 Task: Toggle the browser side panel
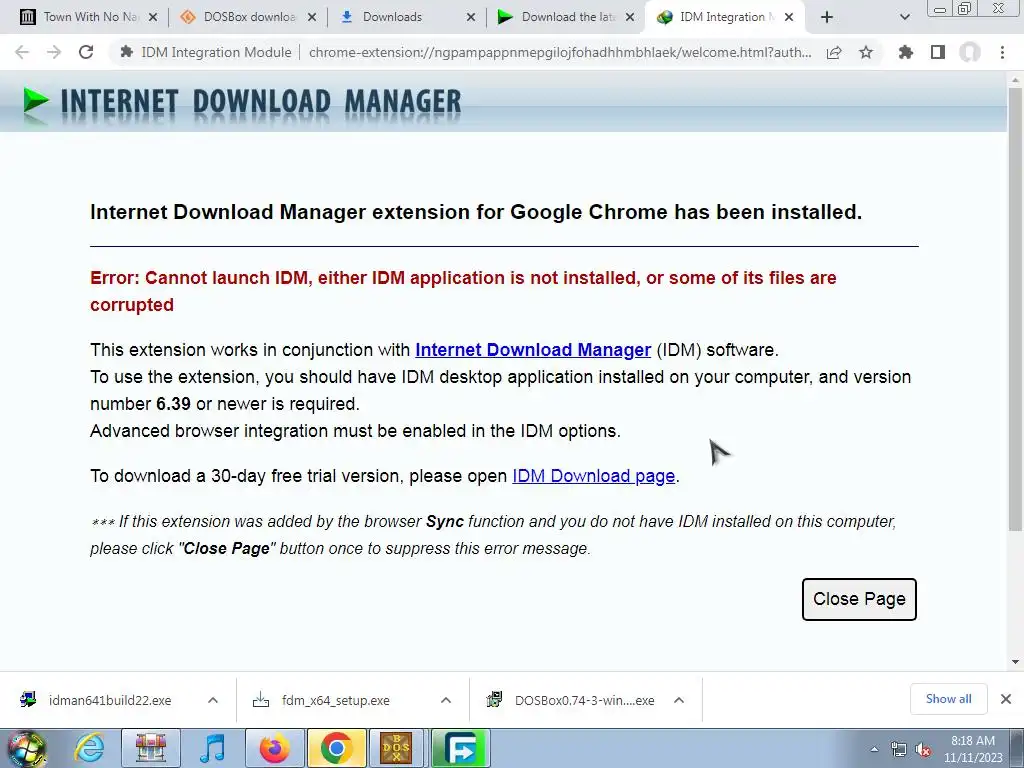click(938, 52)
